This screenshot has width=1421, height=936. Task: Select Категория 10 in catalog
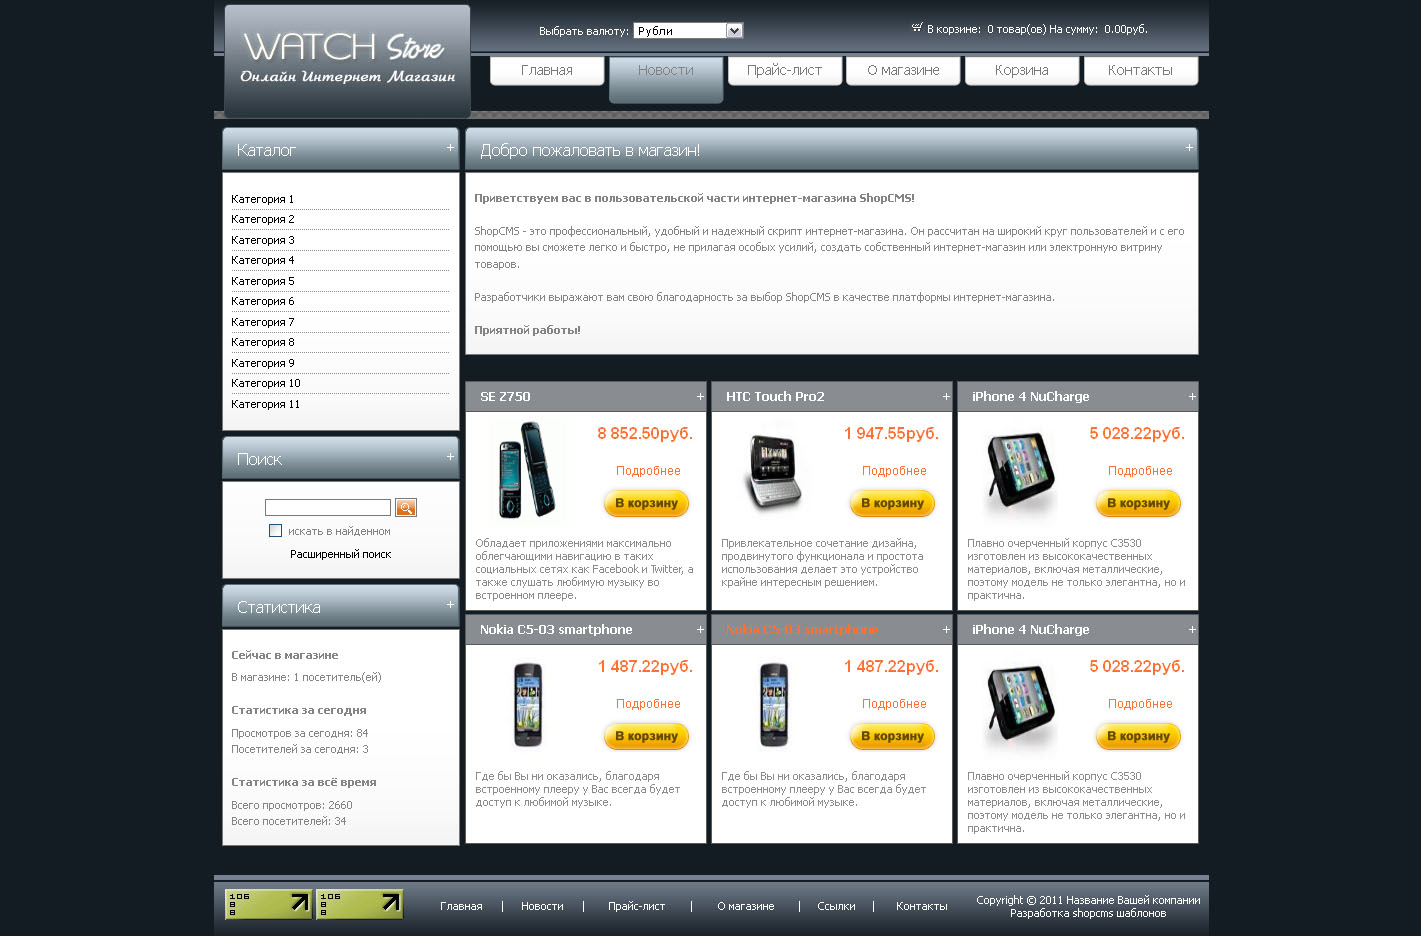pyautogui.click(x=266, y=383)
